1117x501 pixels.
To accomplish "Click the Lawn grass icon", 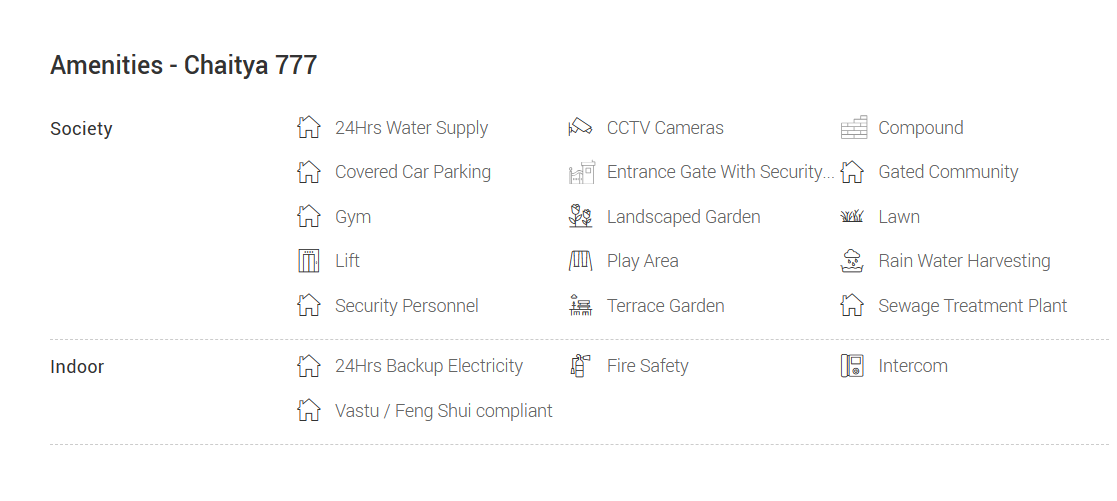I will coord(852,217).
